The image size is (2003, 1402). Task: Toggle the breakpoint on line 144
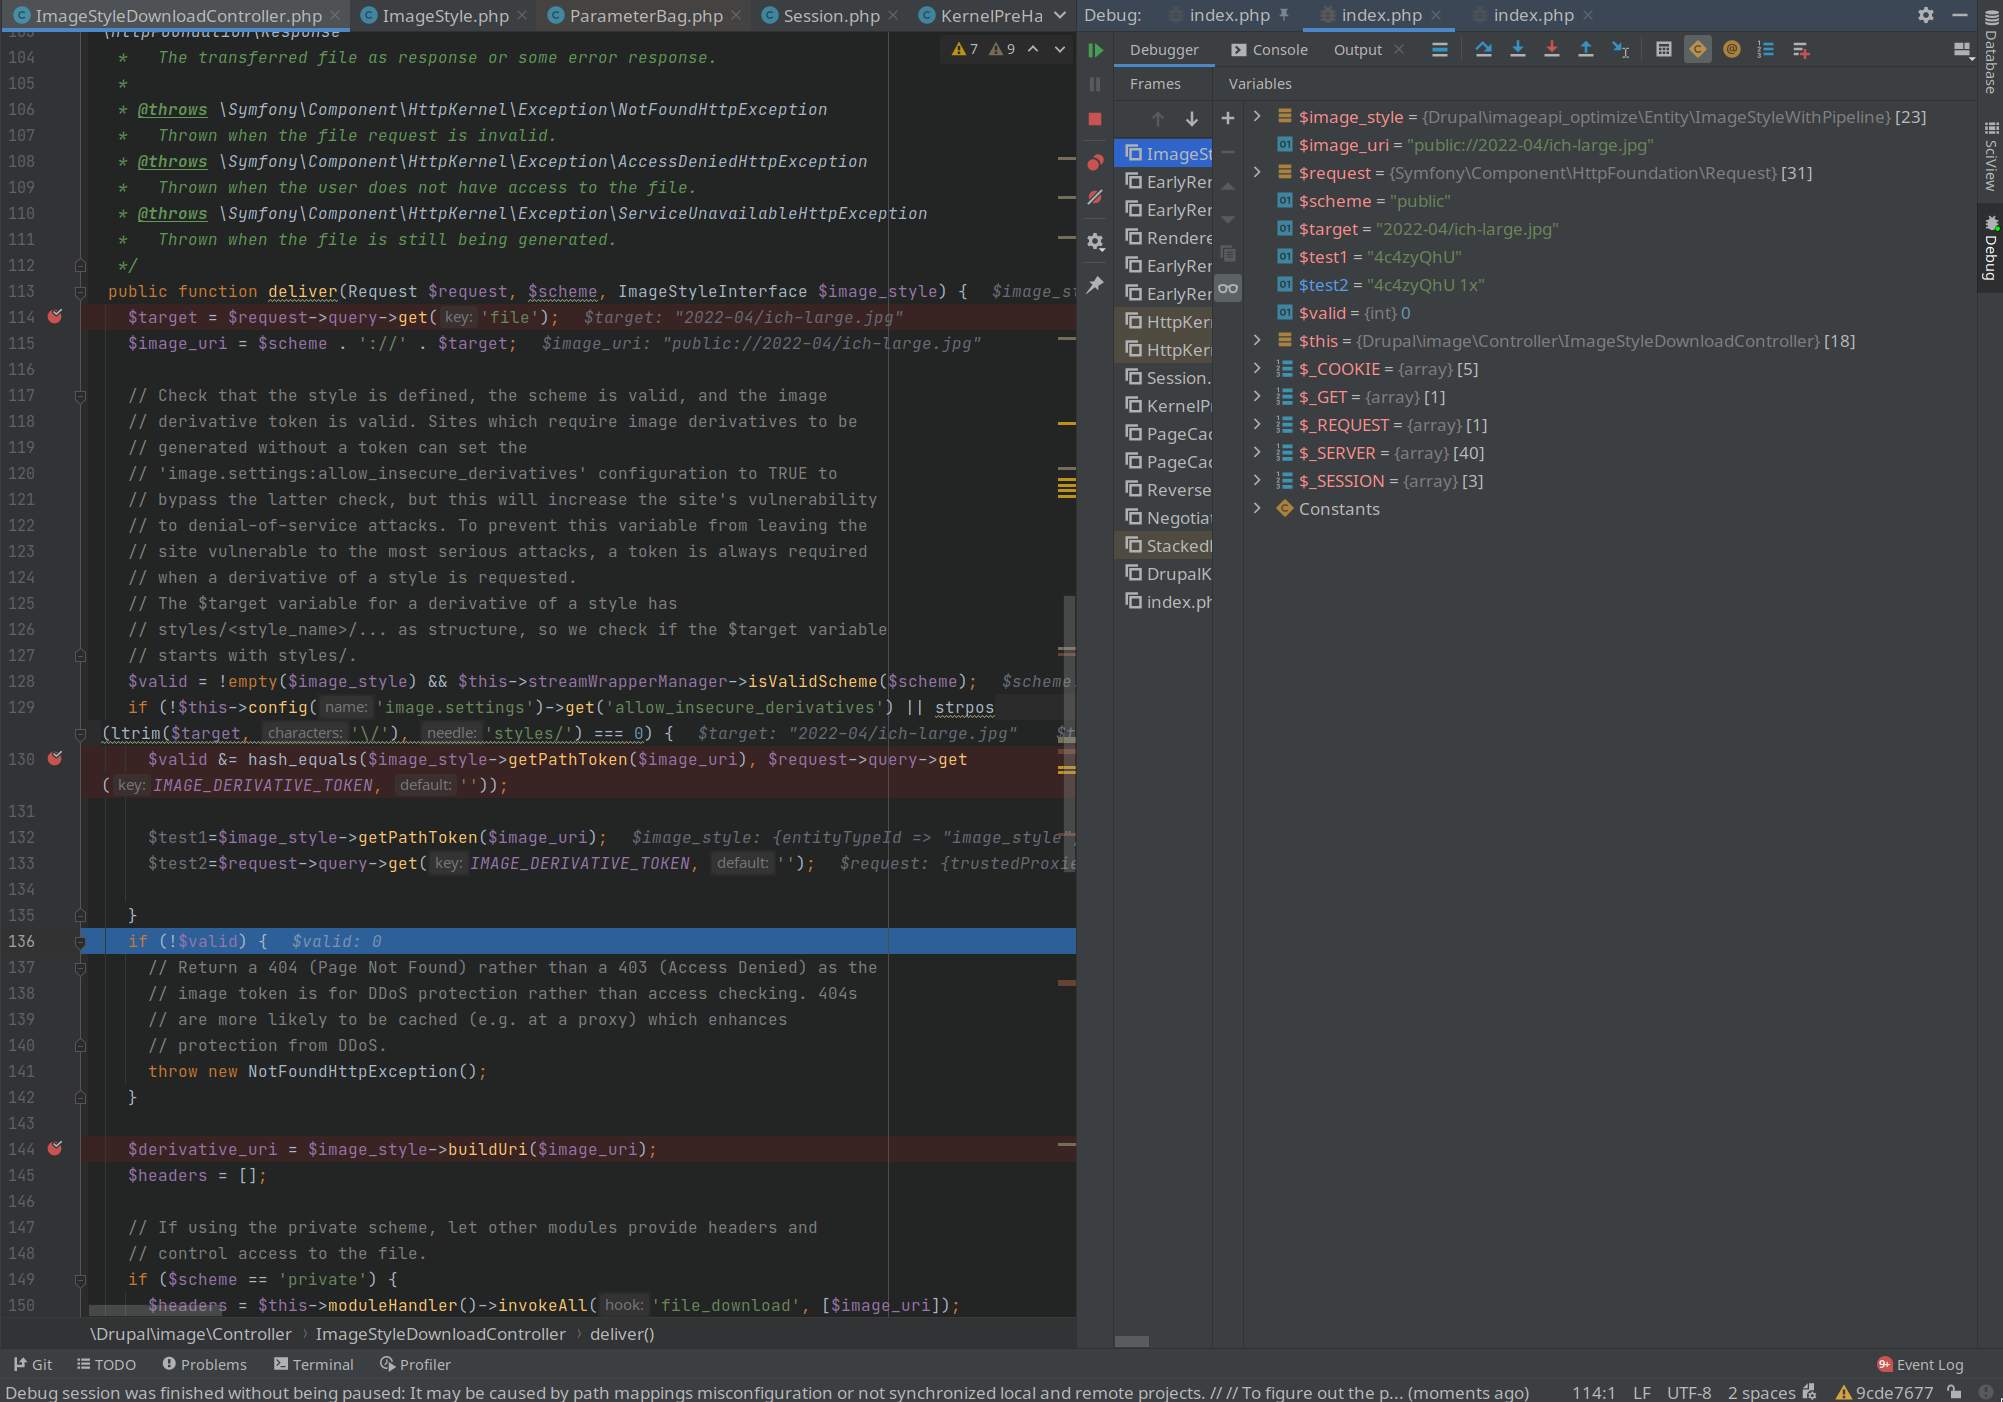point(55,1149)
